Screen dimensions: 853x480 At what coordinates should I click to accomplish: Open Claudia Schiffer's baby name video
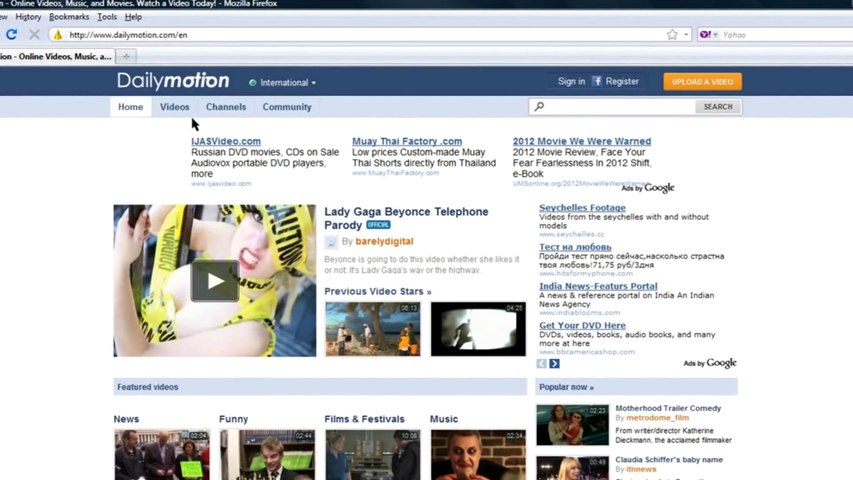coord(669,459)
